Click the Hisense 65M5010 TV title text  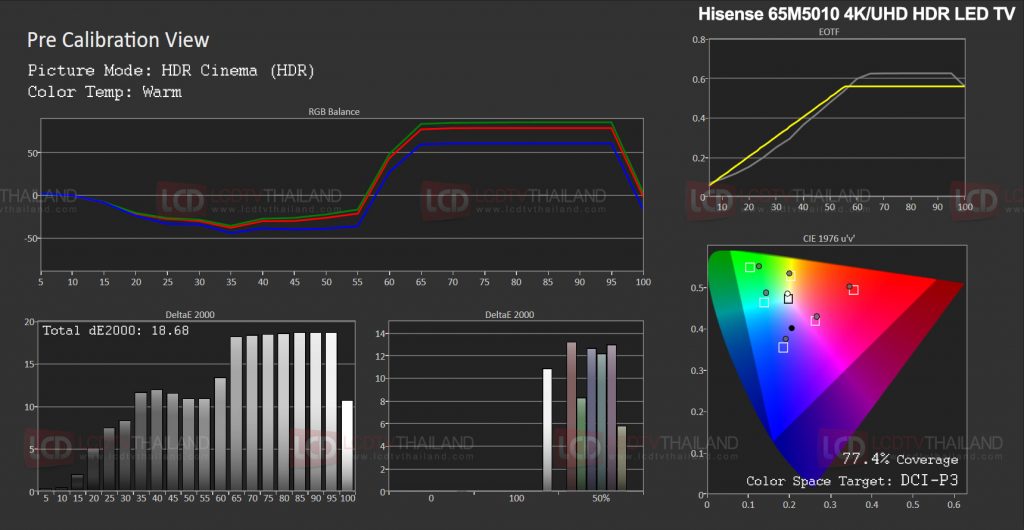[x=856, y=15]
